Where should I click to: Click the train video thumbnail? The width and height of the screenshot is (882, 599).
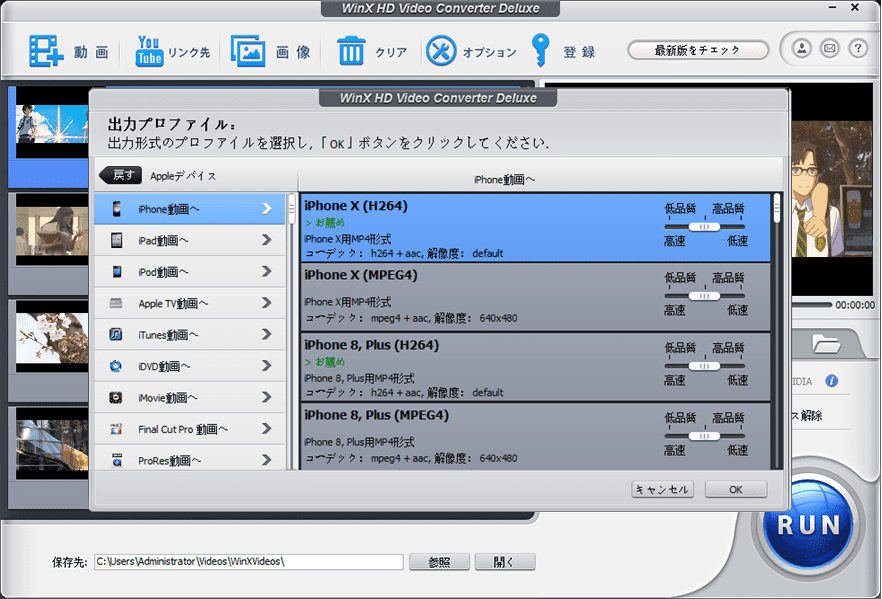(52, 444)
